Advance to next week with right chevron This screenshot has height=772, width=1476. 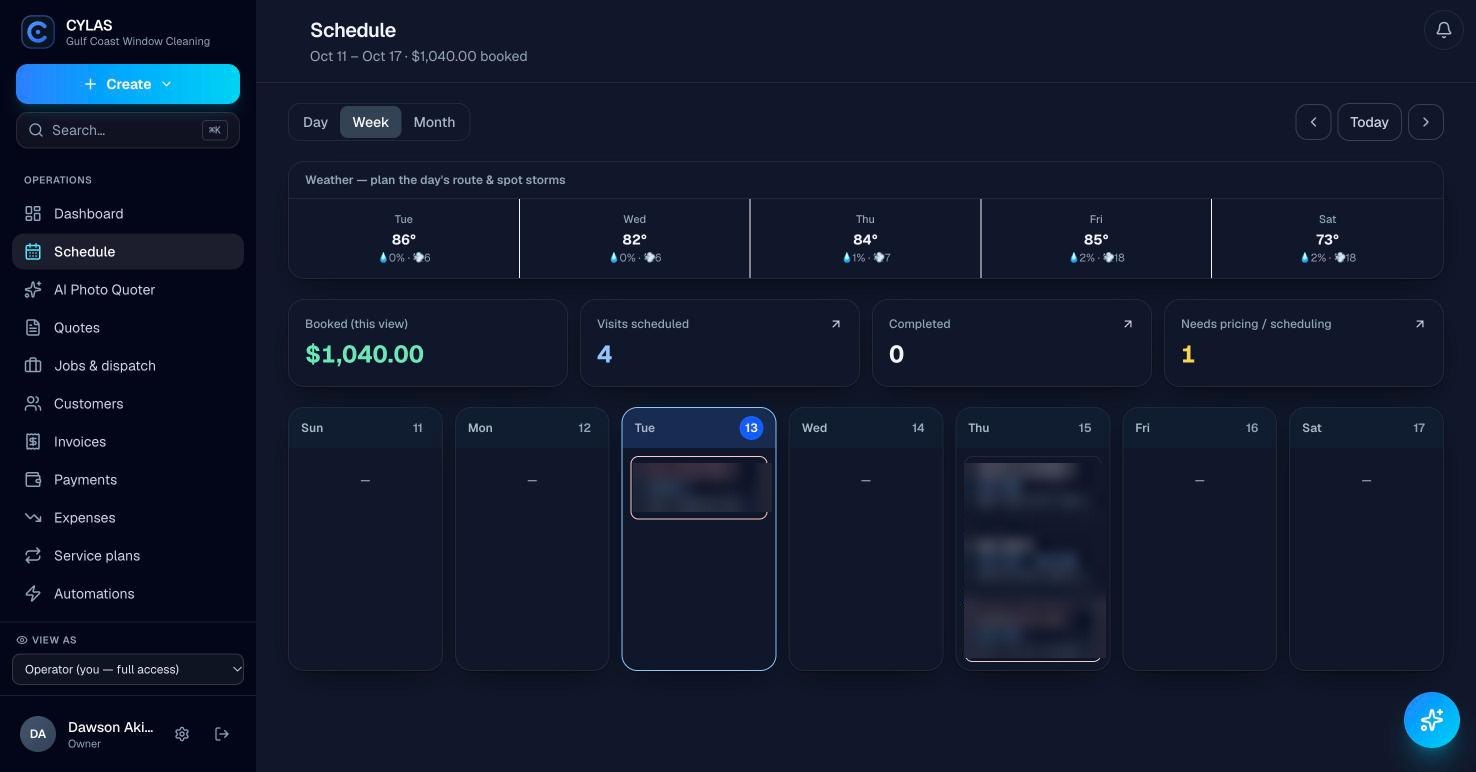(x=1426, y=122)
